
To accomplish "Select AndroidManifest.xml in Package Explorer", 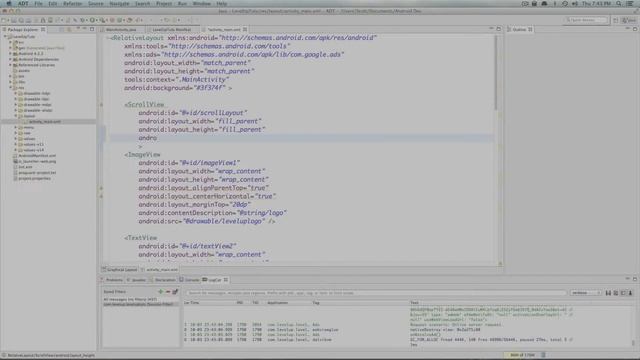I will pos(37,156).
